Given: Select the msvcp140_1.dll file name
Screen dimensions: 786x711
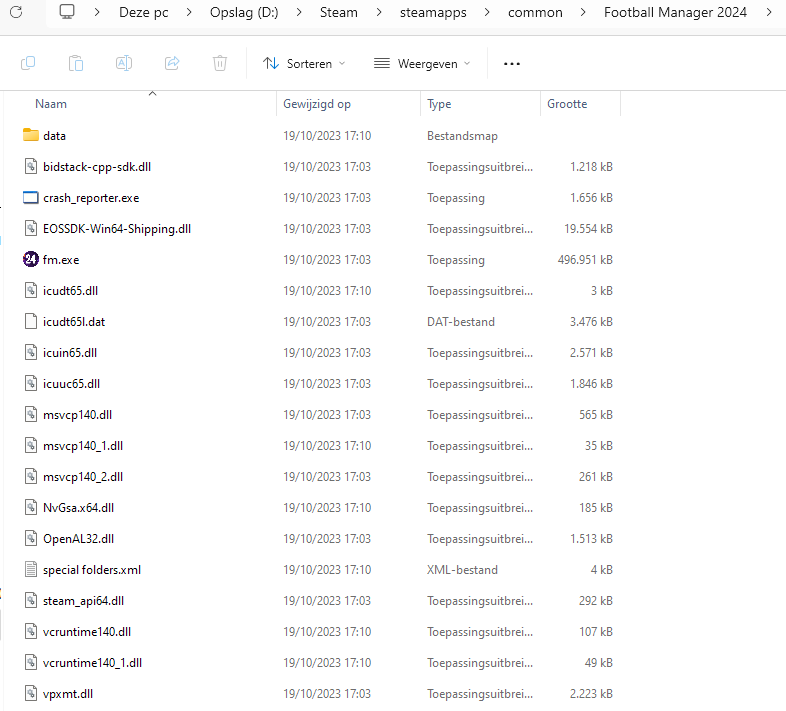Looking at the screenshot, I should coord(83,446).
